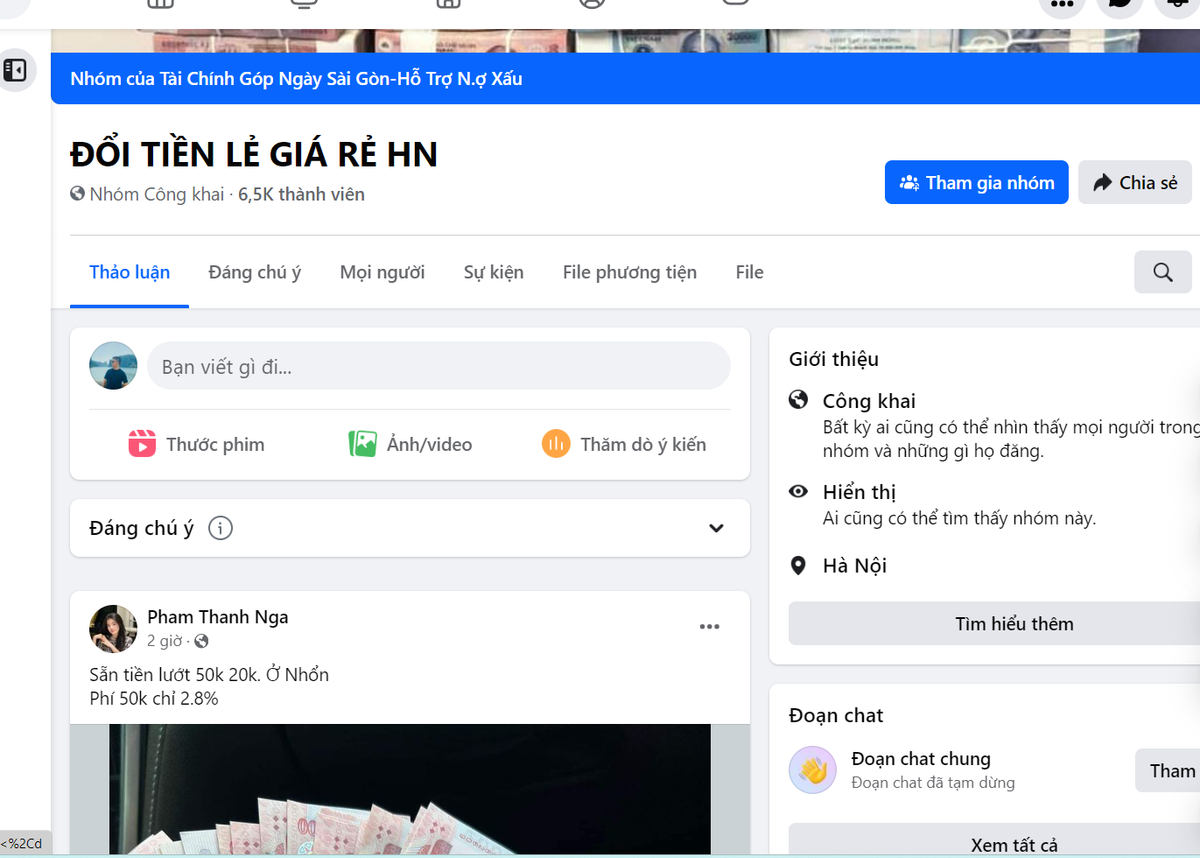The width and height of the screenshot is (1200, 858).
Task: Click the globe icon next to Công khai
Action: [x=797, y=399]
